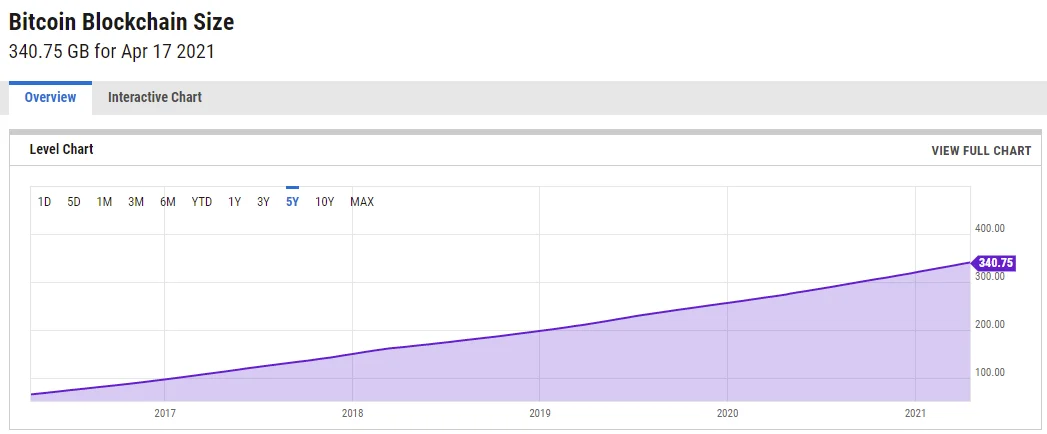
Task: Select the 1D time range
Action: tap(45, 202)
